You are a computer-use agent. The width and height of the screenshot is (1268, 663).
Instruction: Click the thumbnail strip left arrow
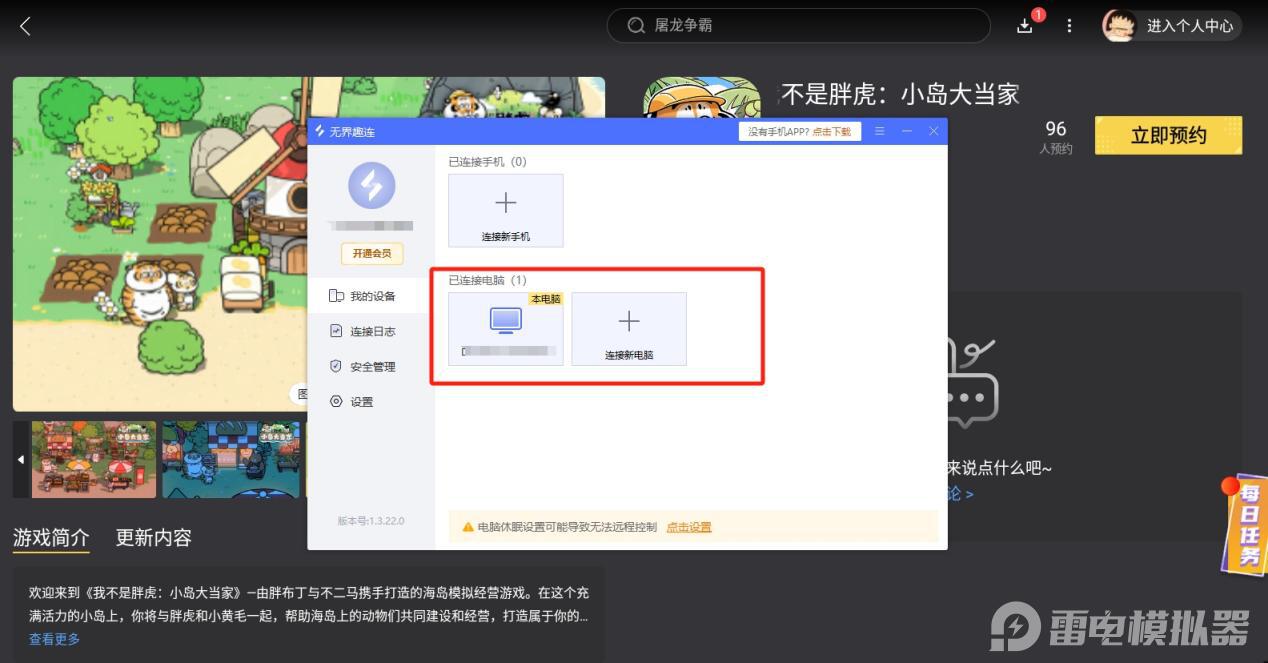tap(21, 459)
